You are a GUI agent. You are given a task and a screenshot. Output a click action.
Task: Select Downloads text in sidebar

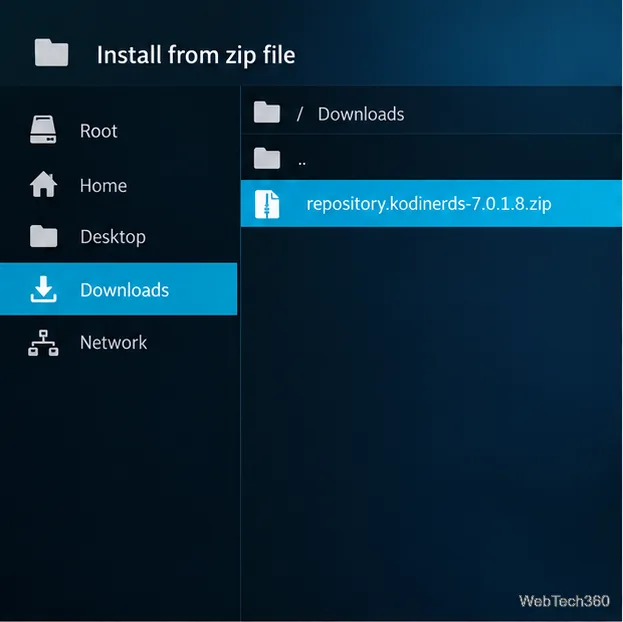coord(124,290)
